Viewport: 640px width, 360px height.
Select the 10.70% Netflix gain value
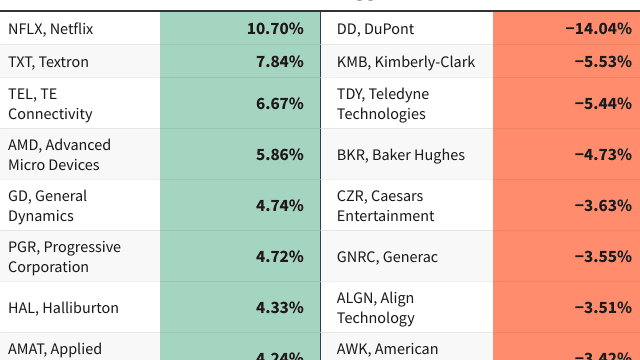click(275, 29)
